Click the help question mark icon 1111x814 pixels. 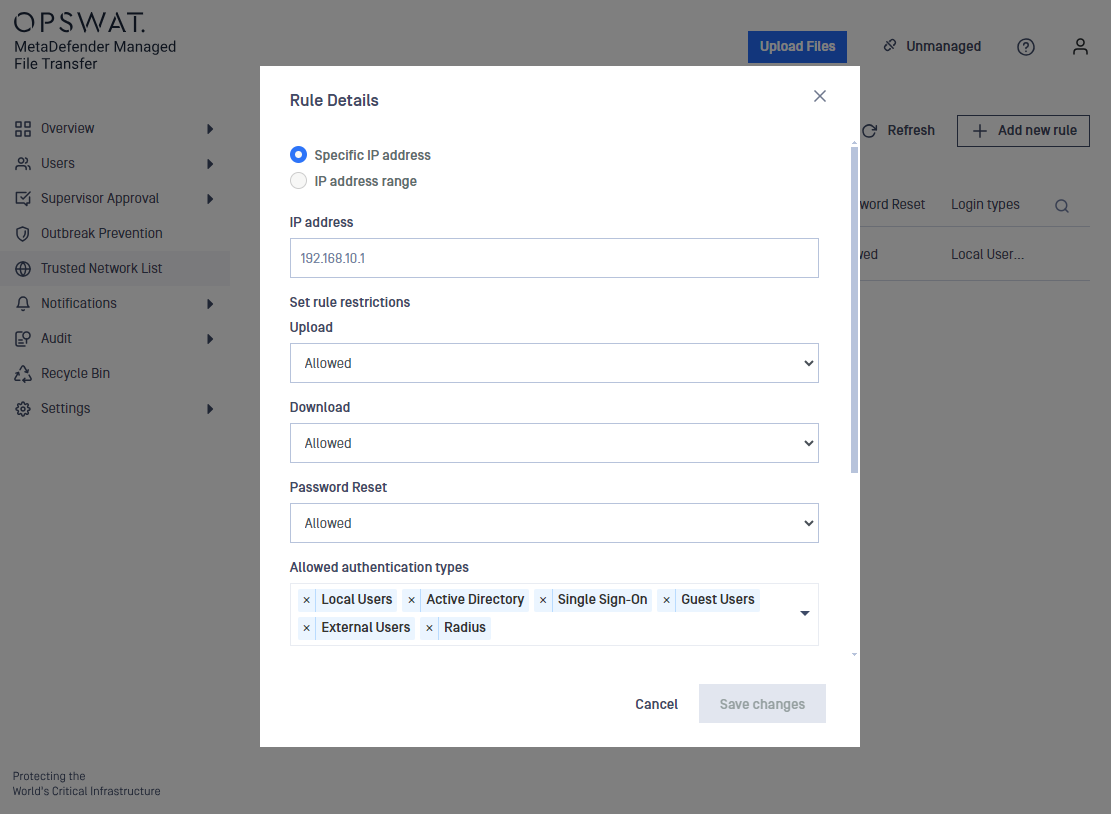[1026, 47]
